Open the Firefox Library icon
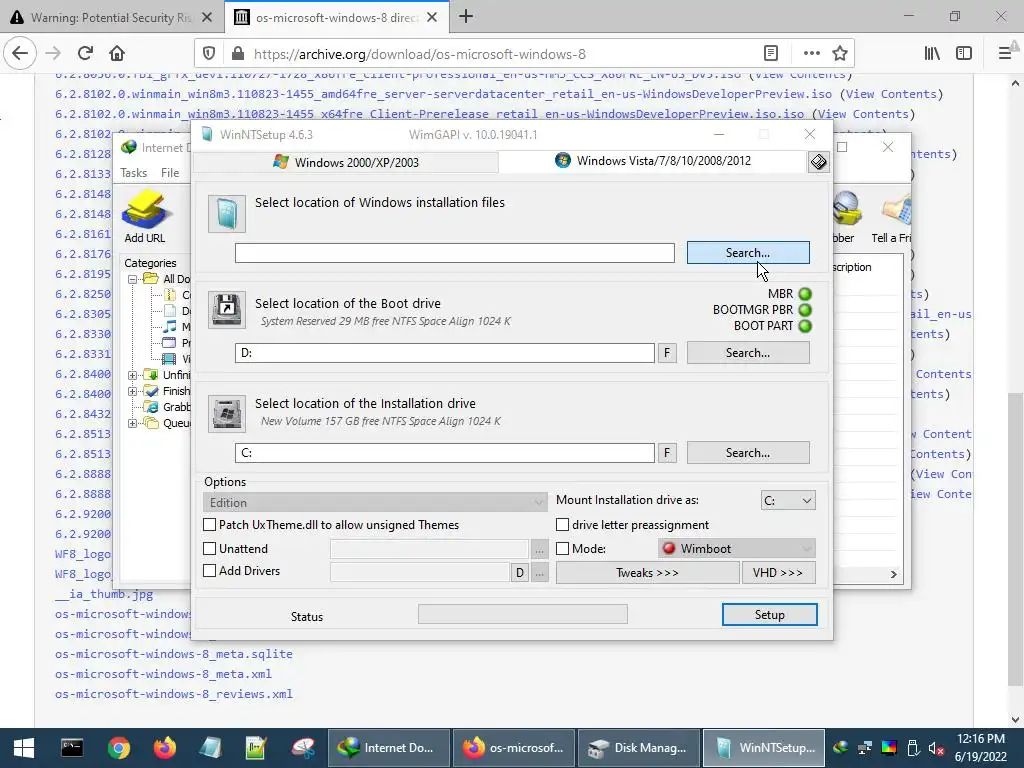The width and height of the screenshot is (1024, 768). click(932, 54)
